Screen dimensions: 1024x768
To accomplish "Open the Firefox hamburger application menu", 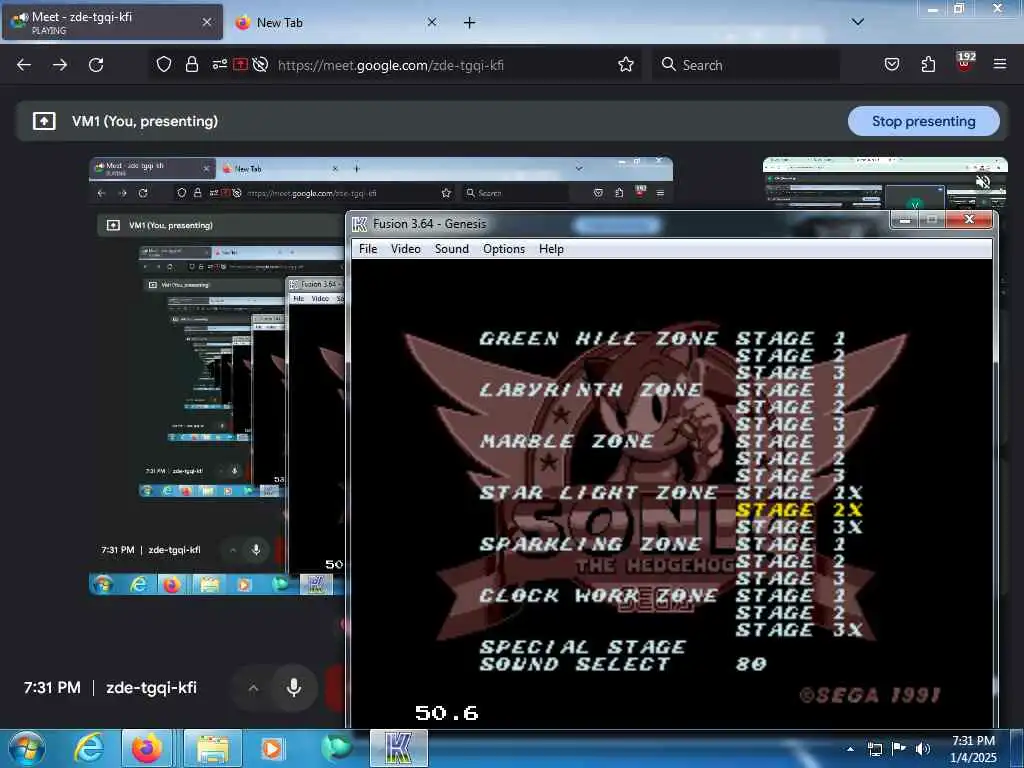I will click(1000, 64).
